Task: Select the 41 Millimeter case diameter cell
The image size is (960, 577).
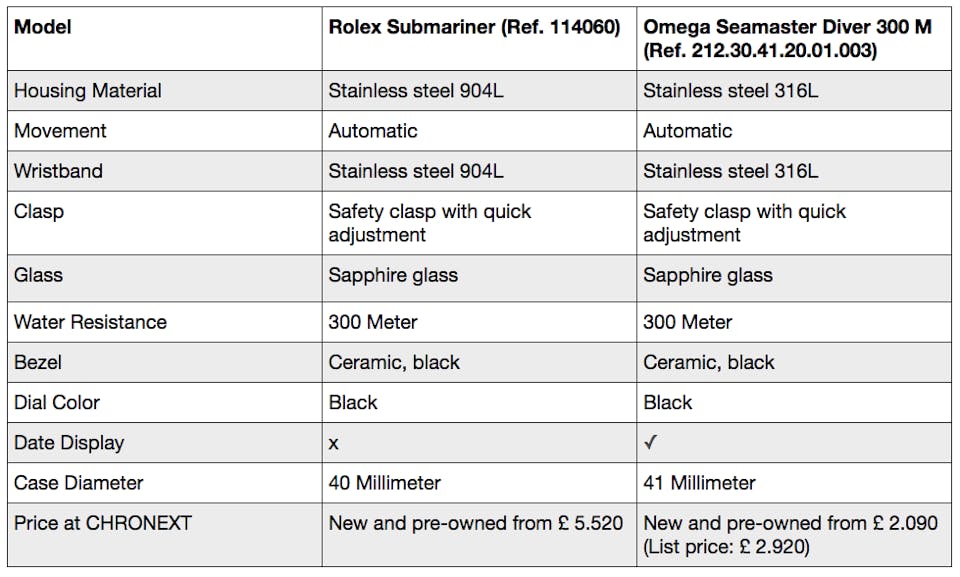Action: 700,482
